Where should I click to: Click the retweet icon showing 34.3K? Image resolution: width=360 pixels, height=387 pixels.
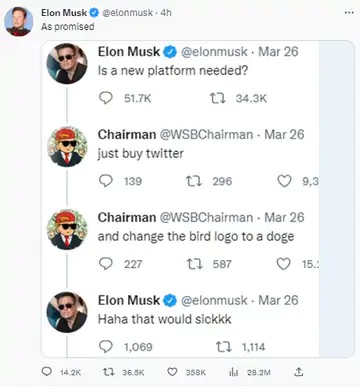[x=218, y=98]
